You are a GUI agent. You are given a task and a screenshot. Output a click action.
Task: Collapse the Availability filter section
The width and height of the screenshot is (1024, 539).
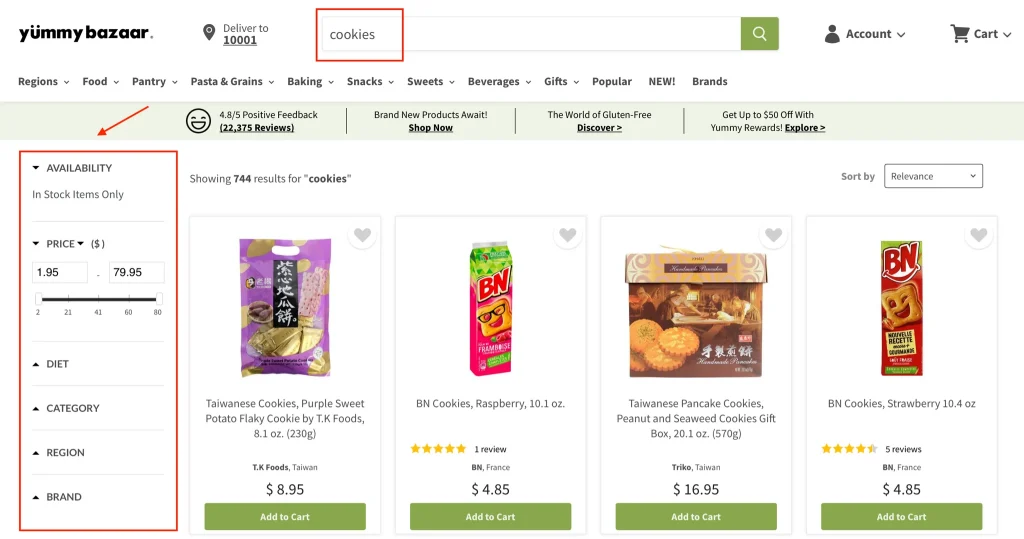78,168
